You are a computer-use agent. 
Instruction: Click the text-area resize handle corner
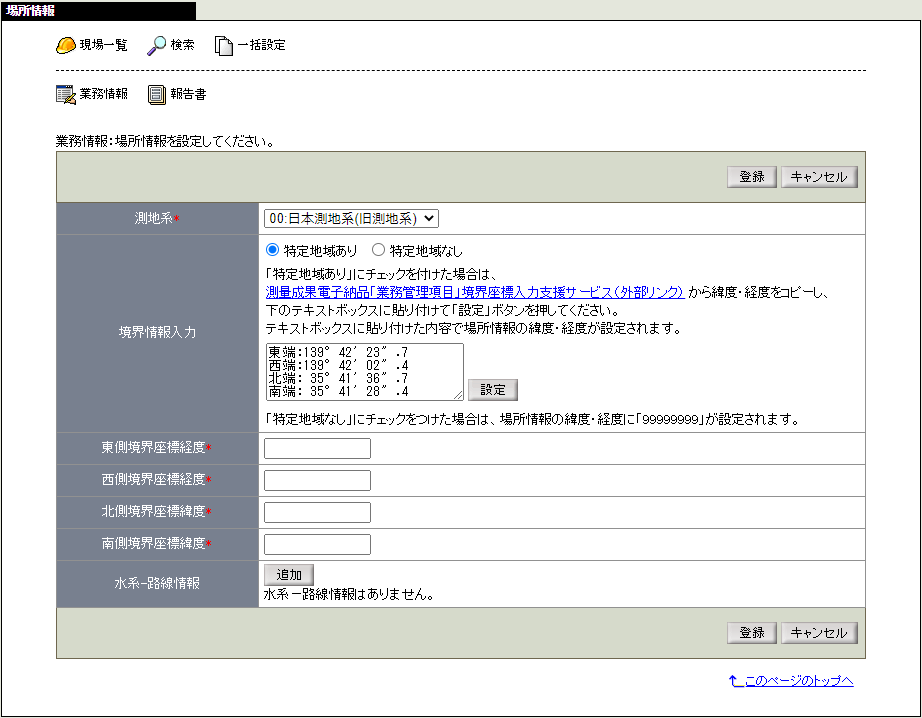point(458,396)
